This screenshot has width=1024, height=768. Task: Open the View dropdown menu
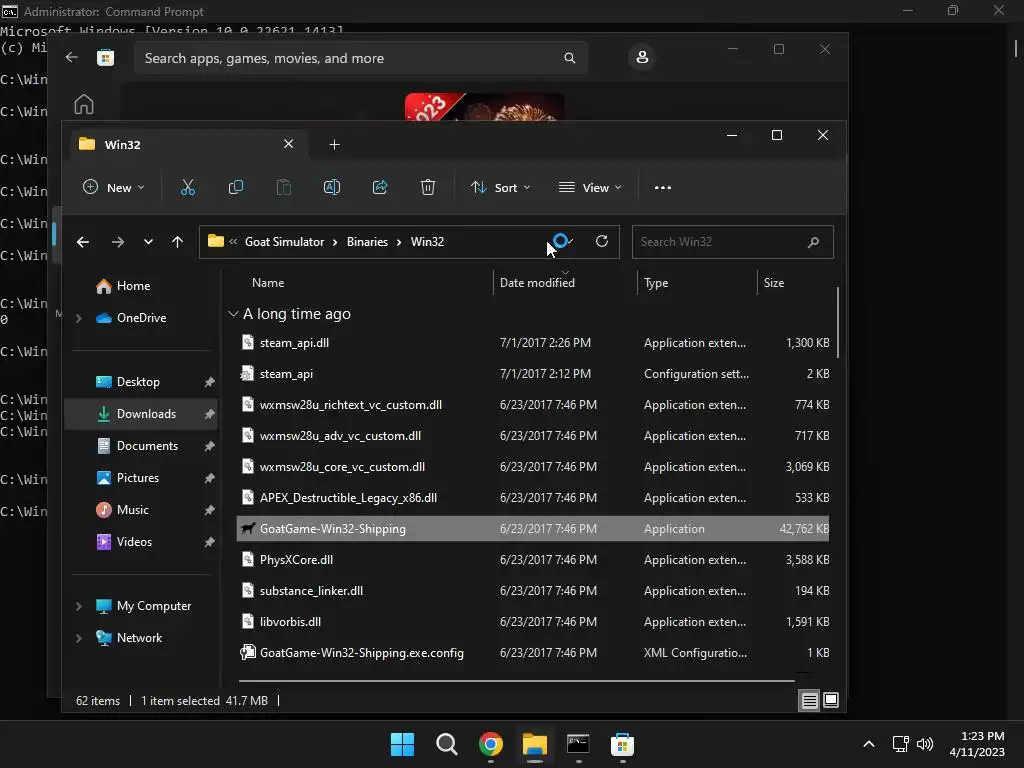[590, 187]
